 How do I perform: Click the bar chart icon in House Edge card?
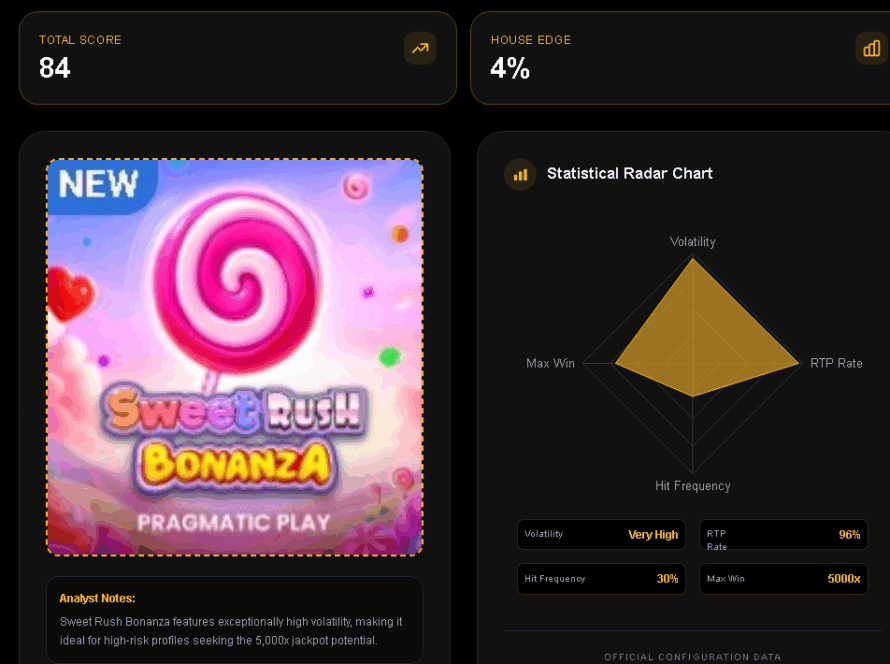(871, 48)
